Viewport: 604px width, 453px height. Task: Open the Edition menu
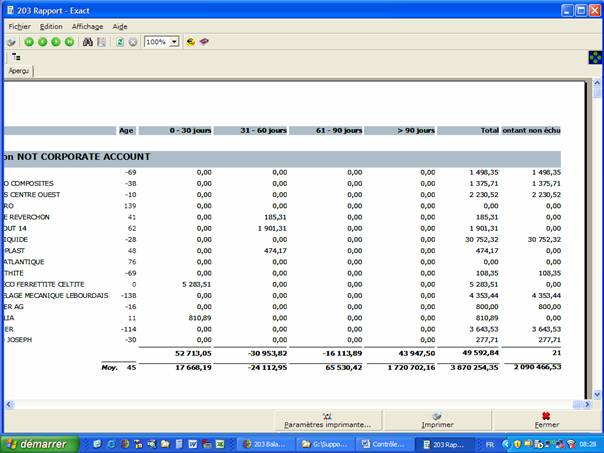pos(51,26)
